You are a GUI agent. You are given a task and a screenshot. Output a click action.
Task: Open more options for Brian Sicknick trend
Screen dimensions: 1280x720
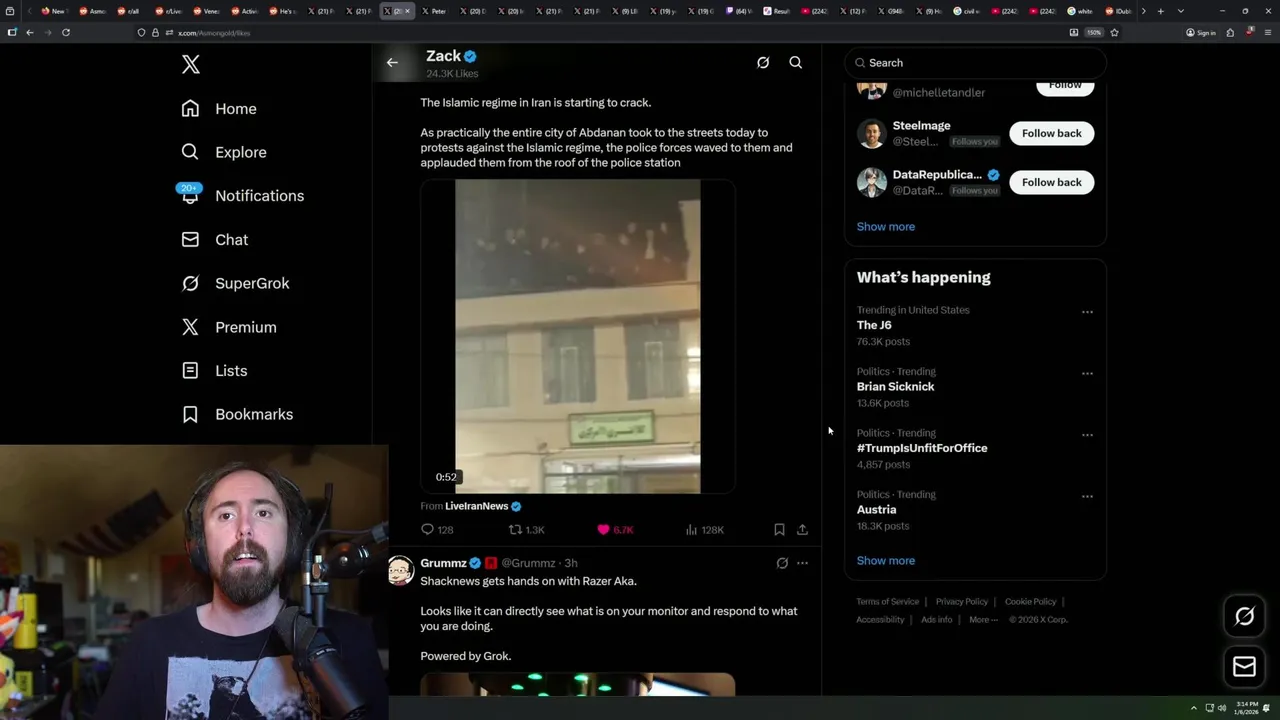click(1087, 374)
